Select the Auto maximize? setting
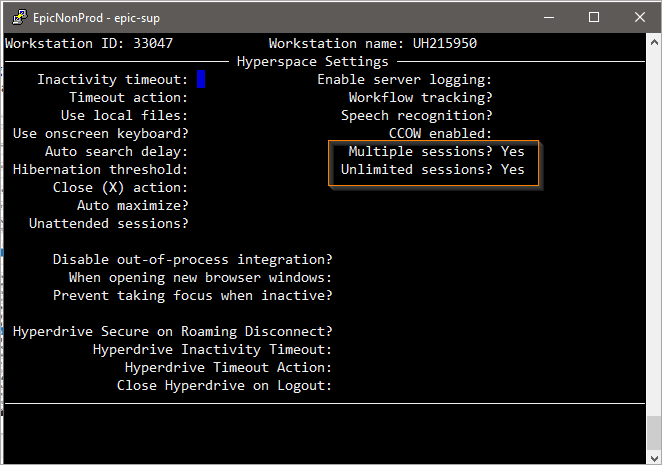This screenshot has height=465, width=662. click(x=132, y=205)
